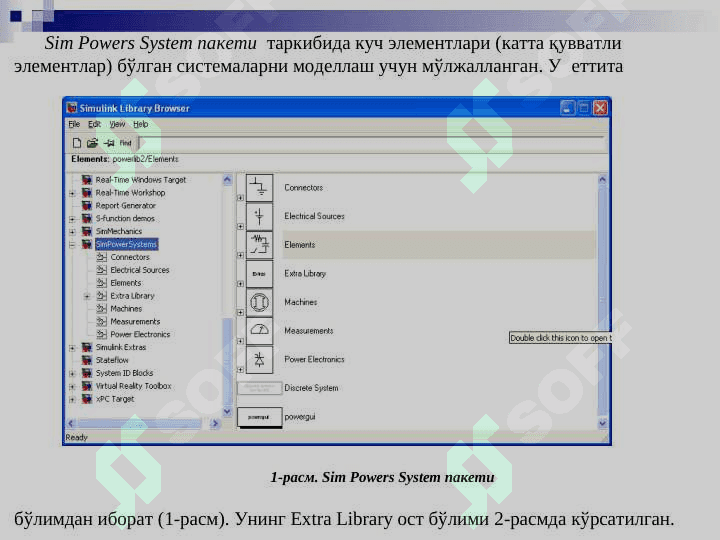The height and width of the screenshot is (540, 720).
Task: Click the tree pane scroll down arrow
Action: point(227,411)
